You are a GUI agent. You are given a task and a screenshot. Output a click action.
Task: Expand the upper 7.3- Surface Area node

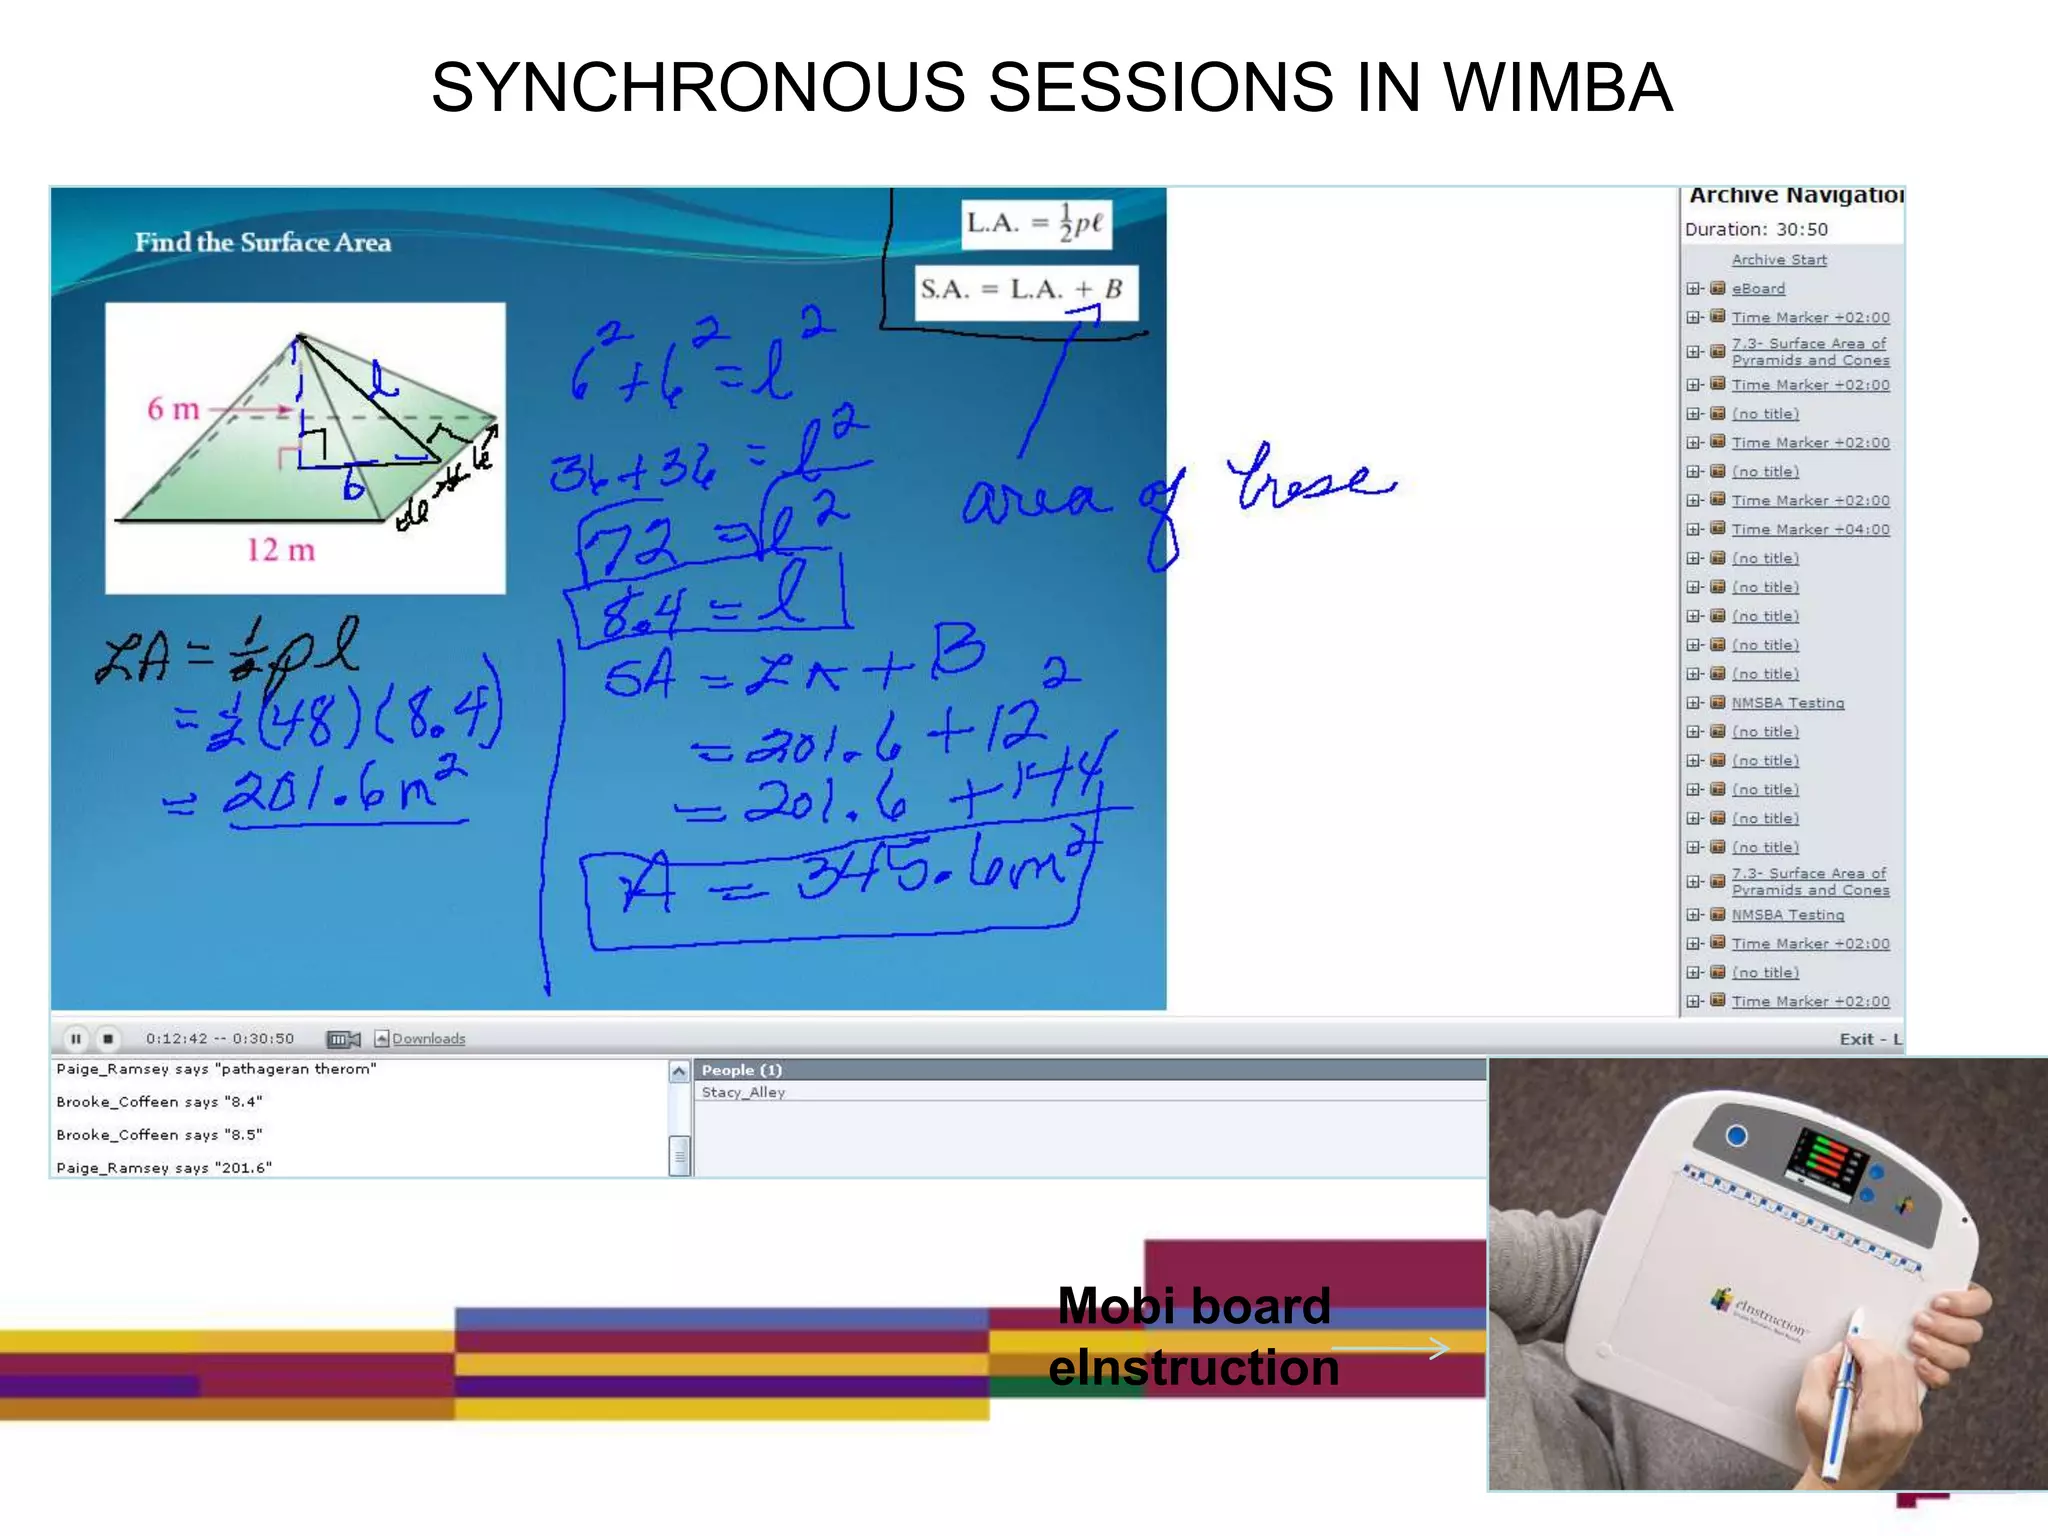coord(1692,352)
